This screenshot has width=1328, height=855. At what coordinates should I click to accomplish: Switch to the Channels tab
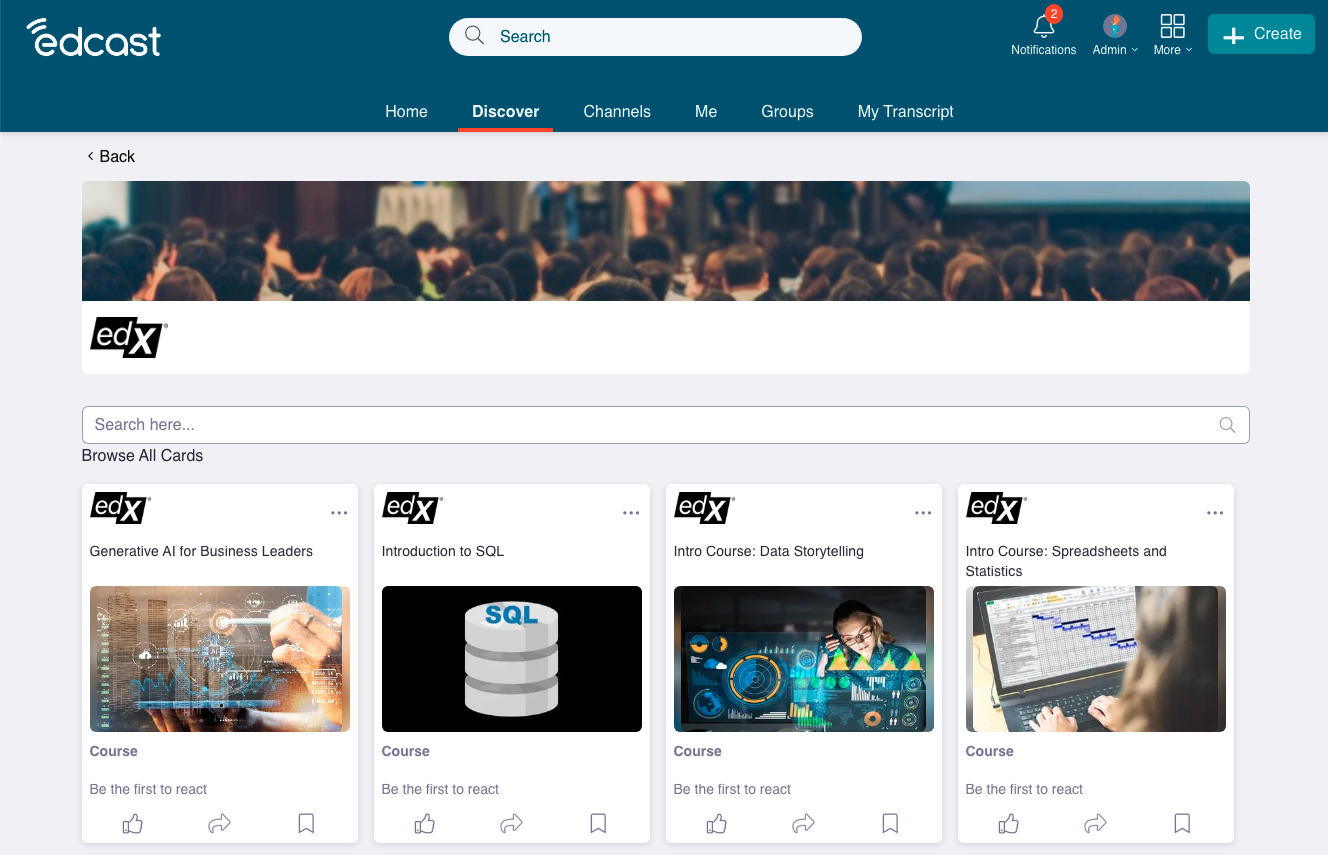click(617, 111)
